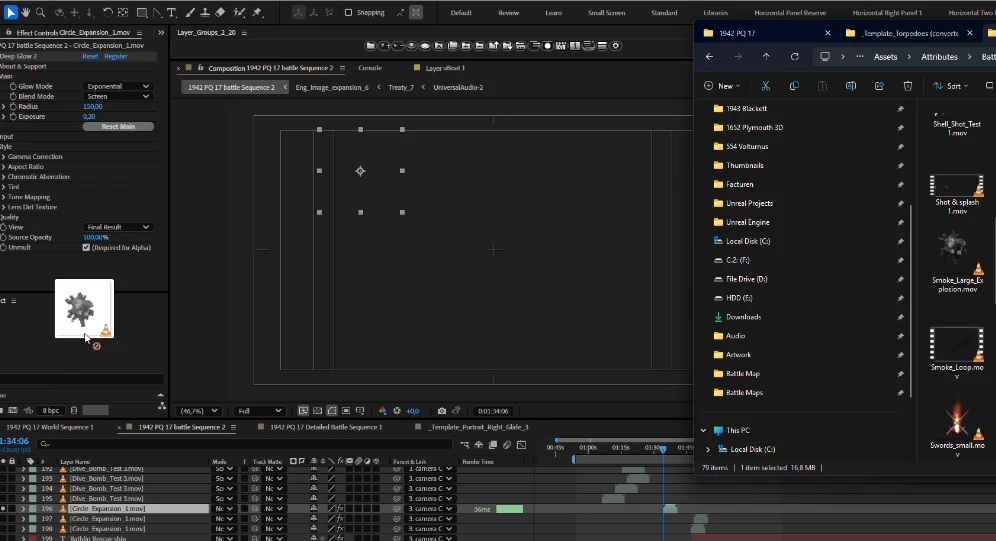This screenshot has width=996, height=541.
Task: Refresh the Explorer window
Action: 795,57
